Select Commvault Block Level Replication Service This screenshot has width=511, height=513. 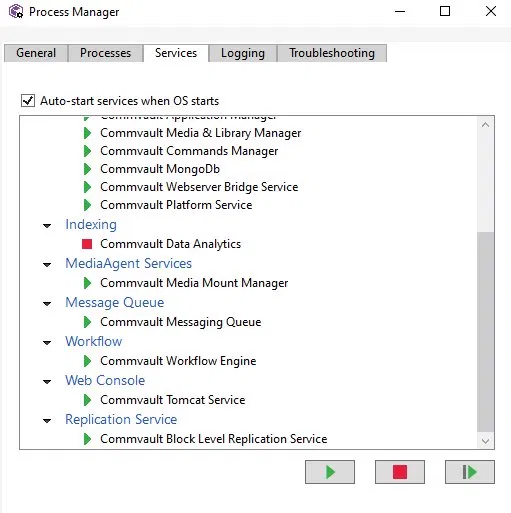pyautogui.click(x=214, y=439)
